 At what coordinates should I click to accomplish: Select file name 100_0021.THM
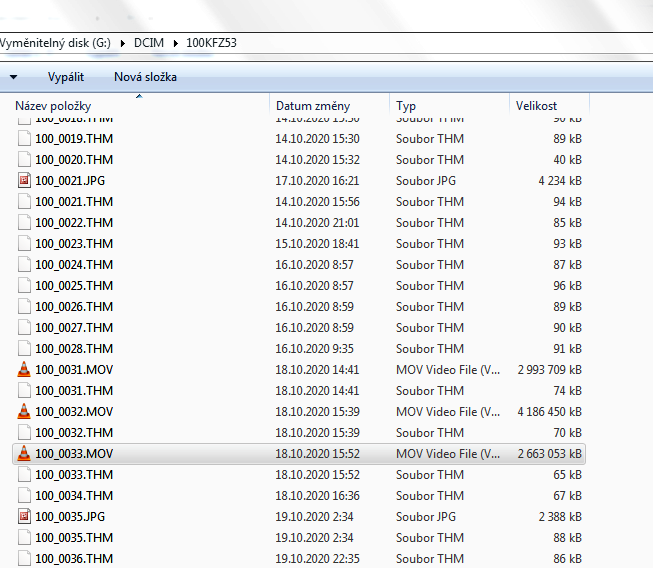click(x=74, y=202)
